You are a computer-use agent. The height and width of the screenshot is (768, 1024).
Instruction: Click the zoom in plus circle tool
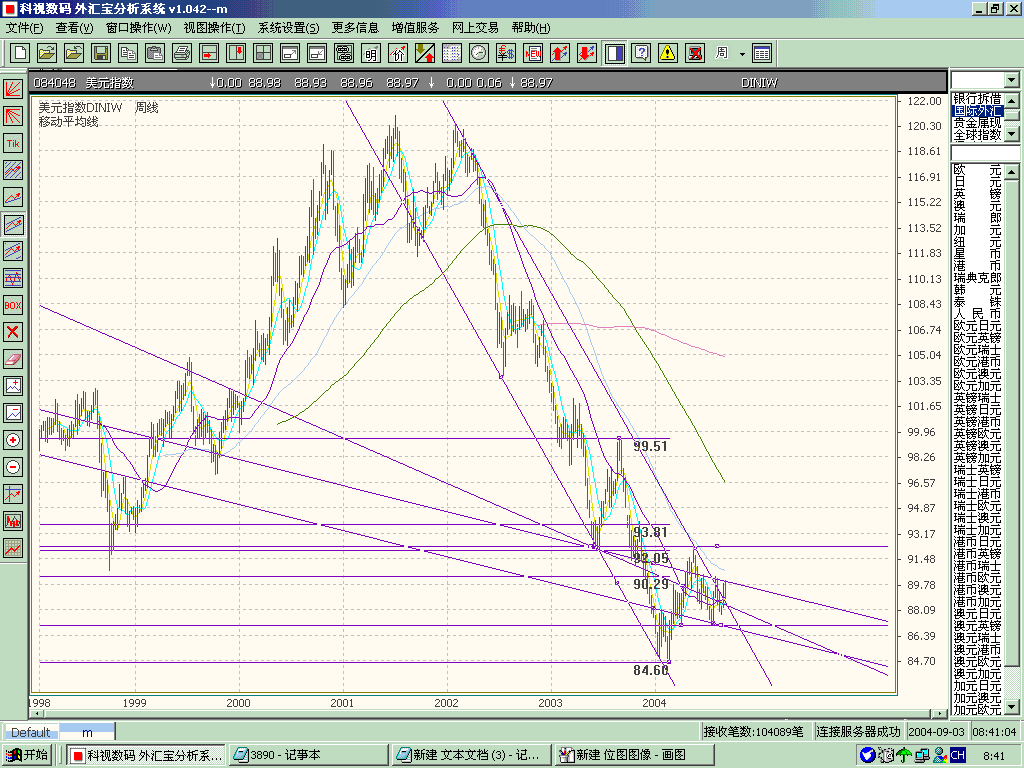pyautogui.click(x=13, y=440)
